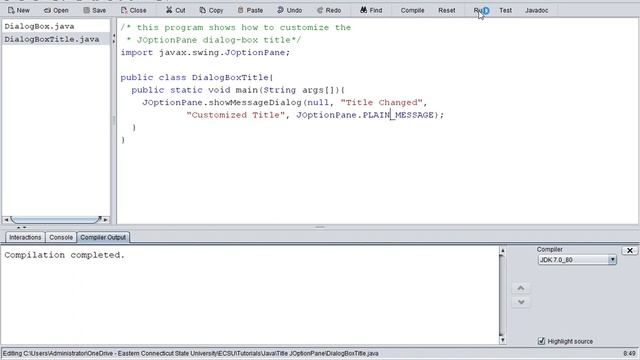Go to next error with down arrow
The width and height of the screenshot is (640, 360).
(x=521, y=302)
